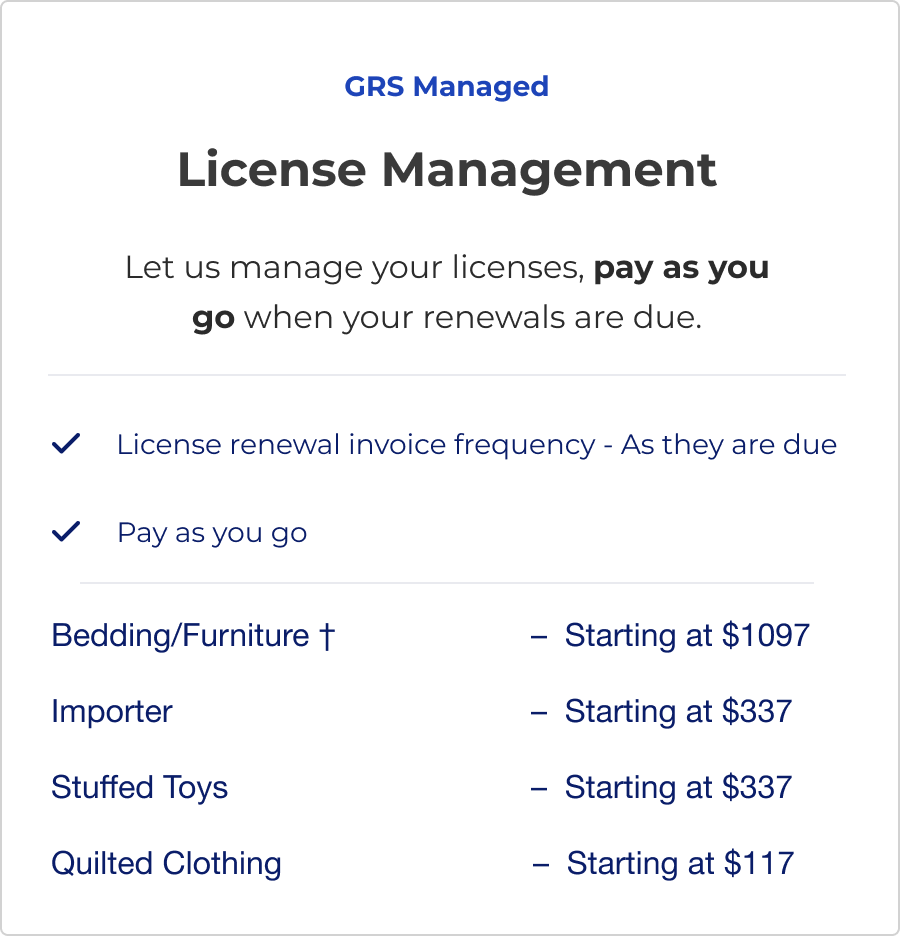Image resolution: width=900 pixels, height=936 pixels.
Task: Select the Stuffed Toys license type
Action: pos(140,788)
